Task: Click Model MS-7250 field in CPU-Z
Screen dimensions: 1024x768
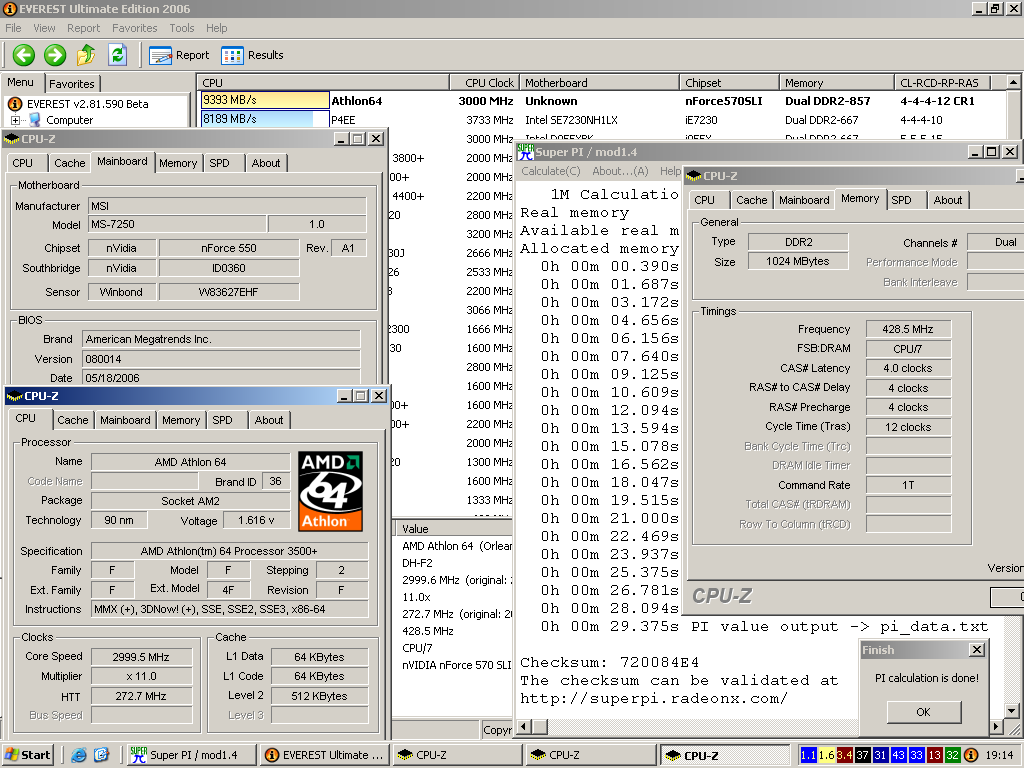Action: (x=178, y=224)
